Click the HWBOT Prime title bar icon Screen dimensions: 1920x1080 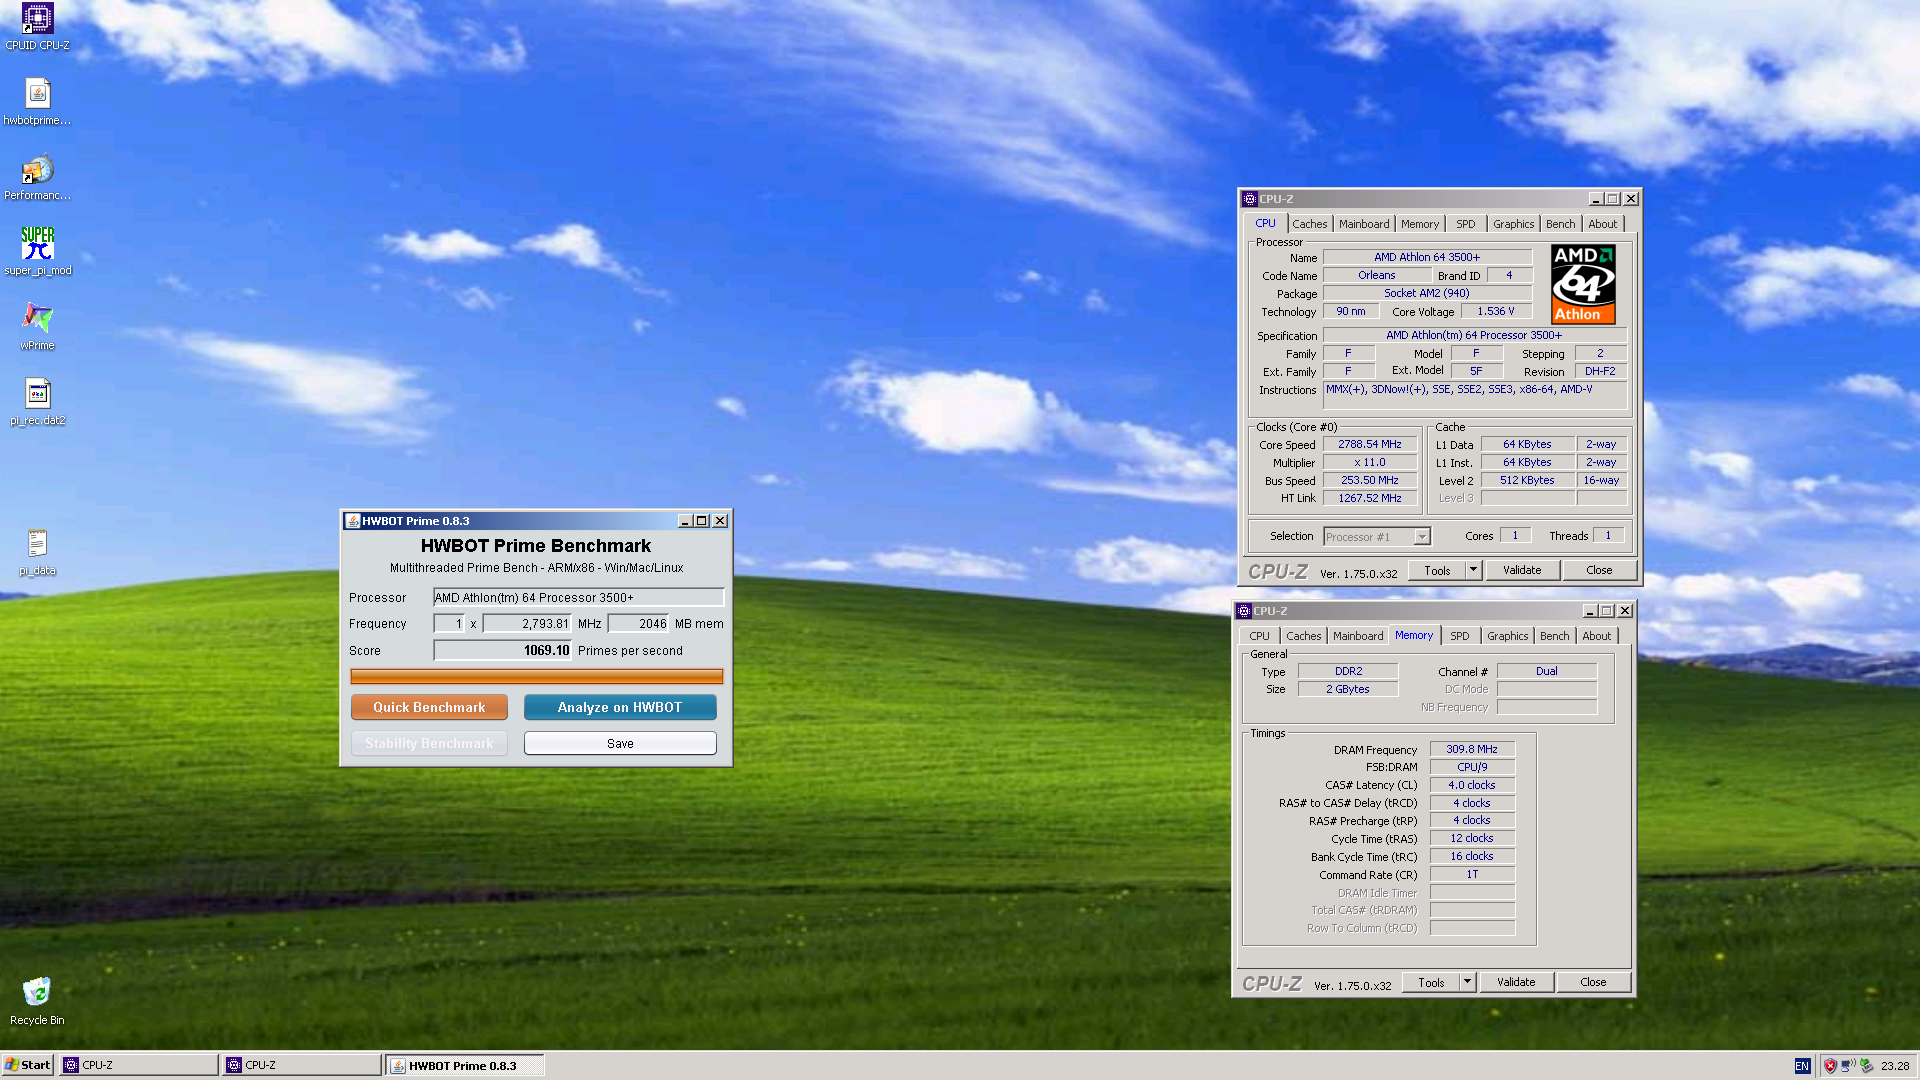(352, 521)
